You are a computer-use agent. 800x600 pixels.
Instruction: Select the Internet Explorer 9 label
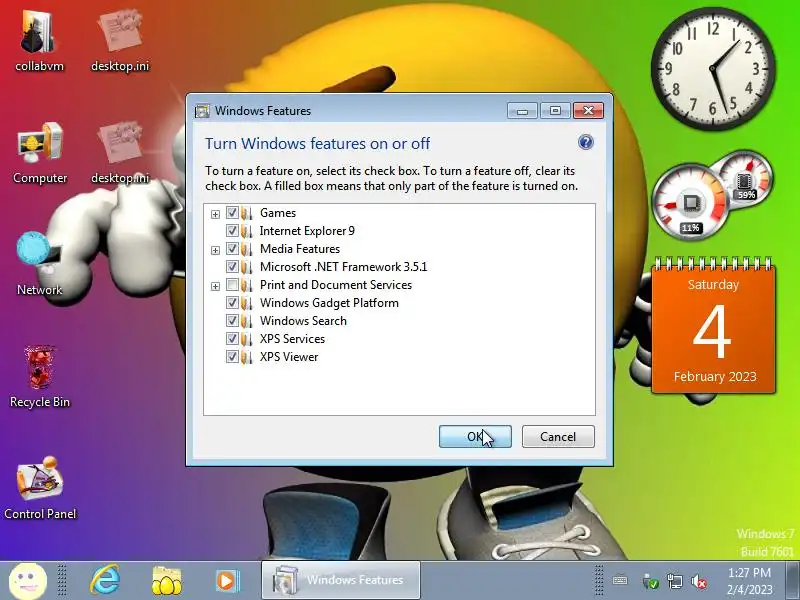pyautogui.click(x=307, y=231)
